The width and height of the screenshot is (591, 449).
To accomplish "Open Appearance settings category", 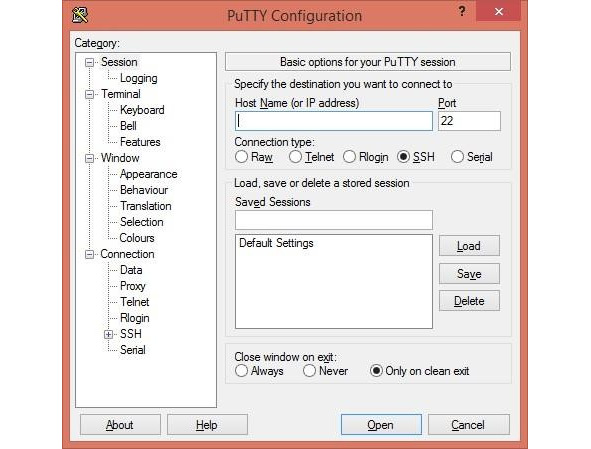I will (149, 174).
